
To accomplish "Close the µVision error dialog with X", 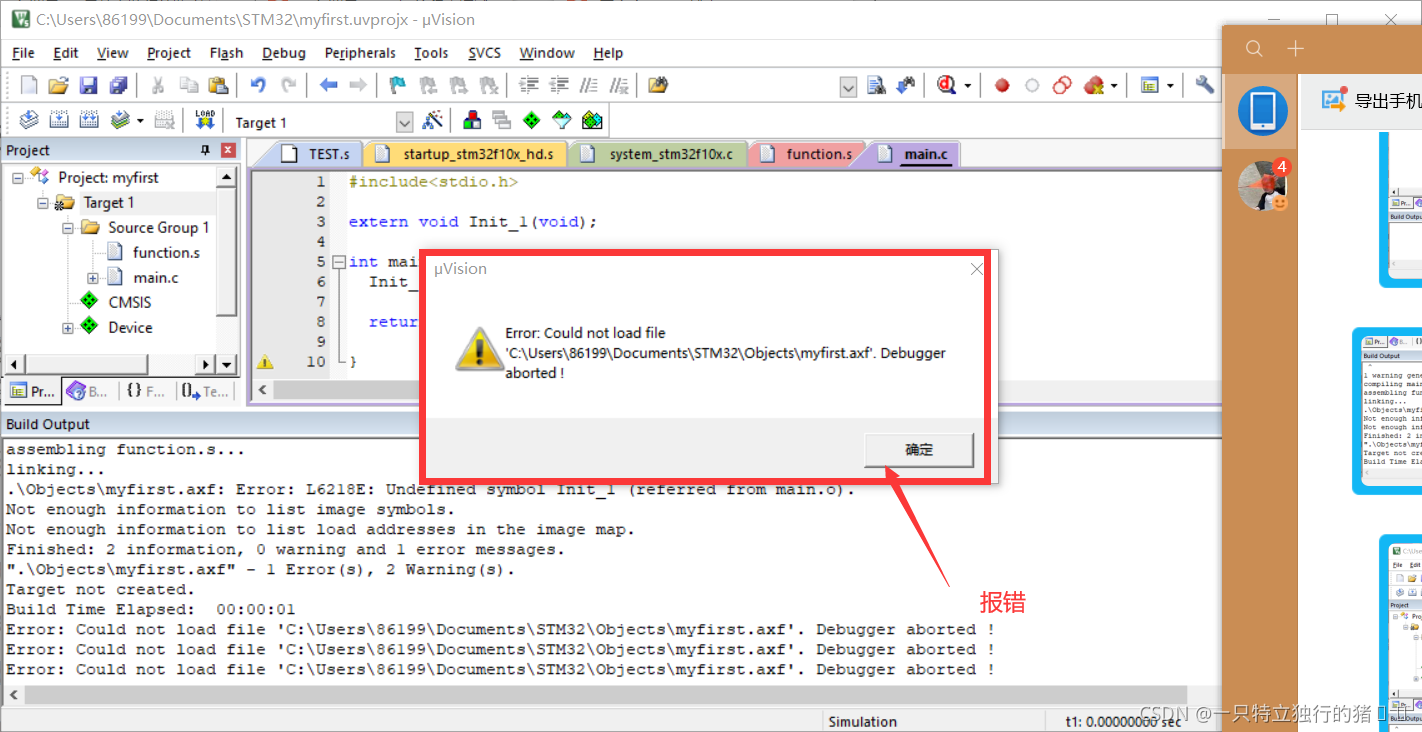I will click(977, 269).
